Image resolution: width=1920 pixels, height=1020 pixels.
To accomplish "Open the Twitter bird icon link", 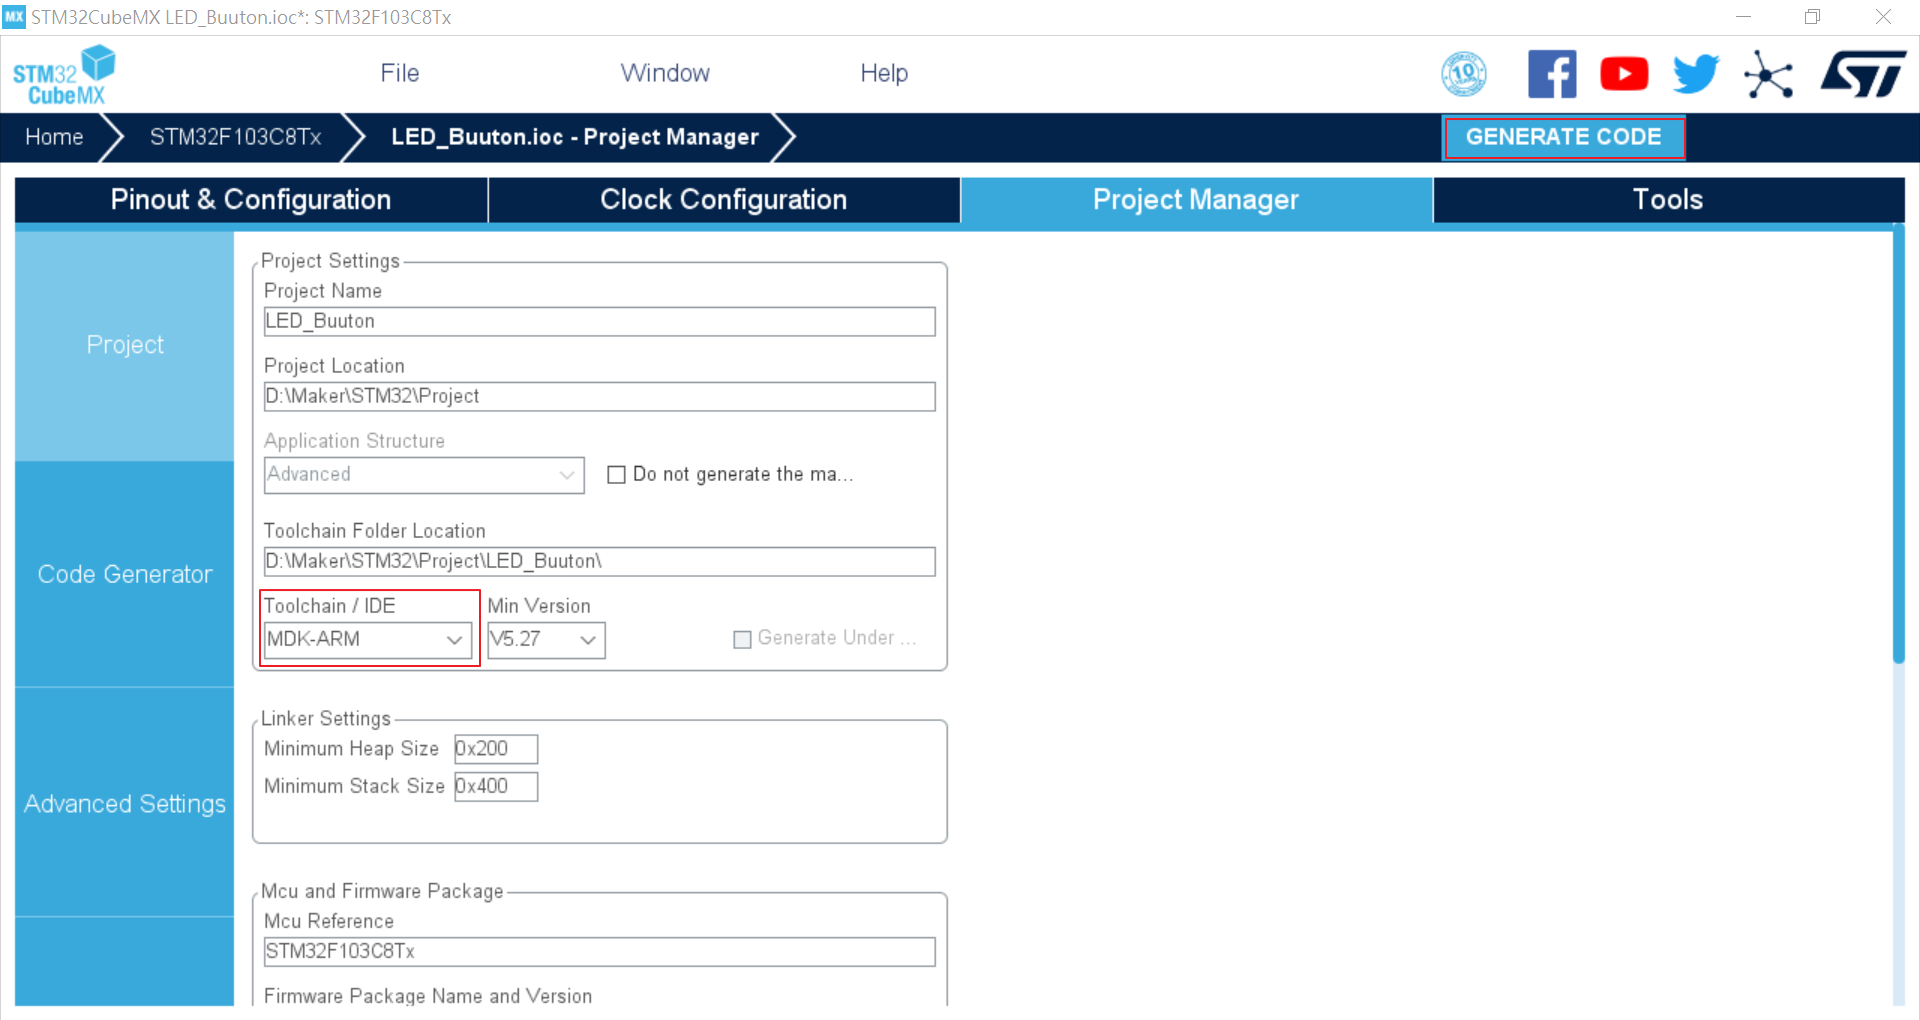I will tap(1696, 74).
